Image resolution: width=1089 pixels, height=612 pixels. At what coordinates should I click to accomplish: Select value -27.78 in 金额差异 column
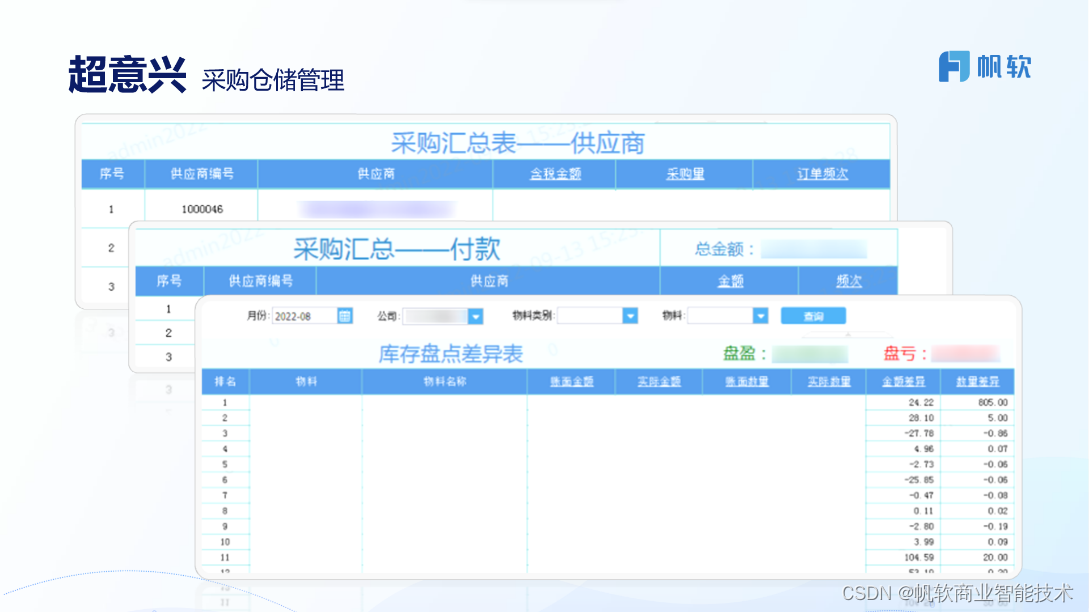[x=919, y=433]
